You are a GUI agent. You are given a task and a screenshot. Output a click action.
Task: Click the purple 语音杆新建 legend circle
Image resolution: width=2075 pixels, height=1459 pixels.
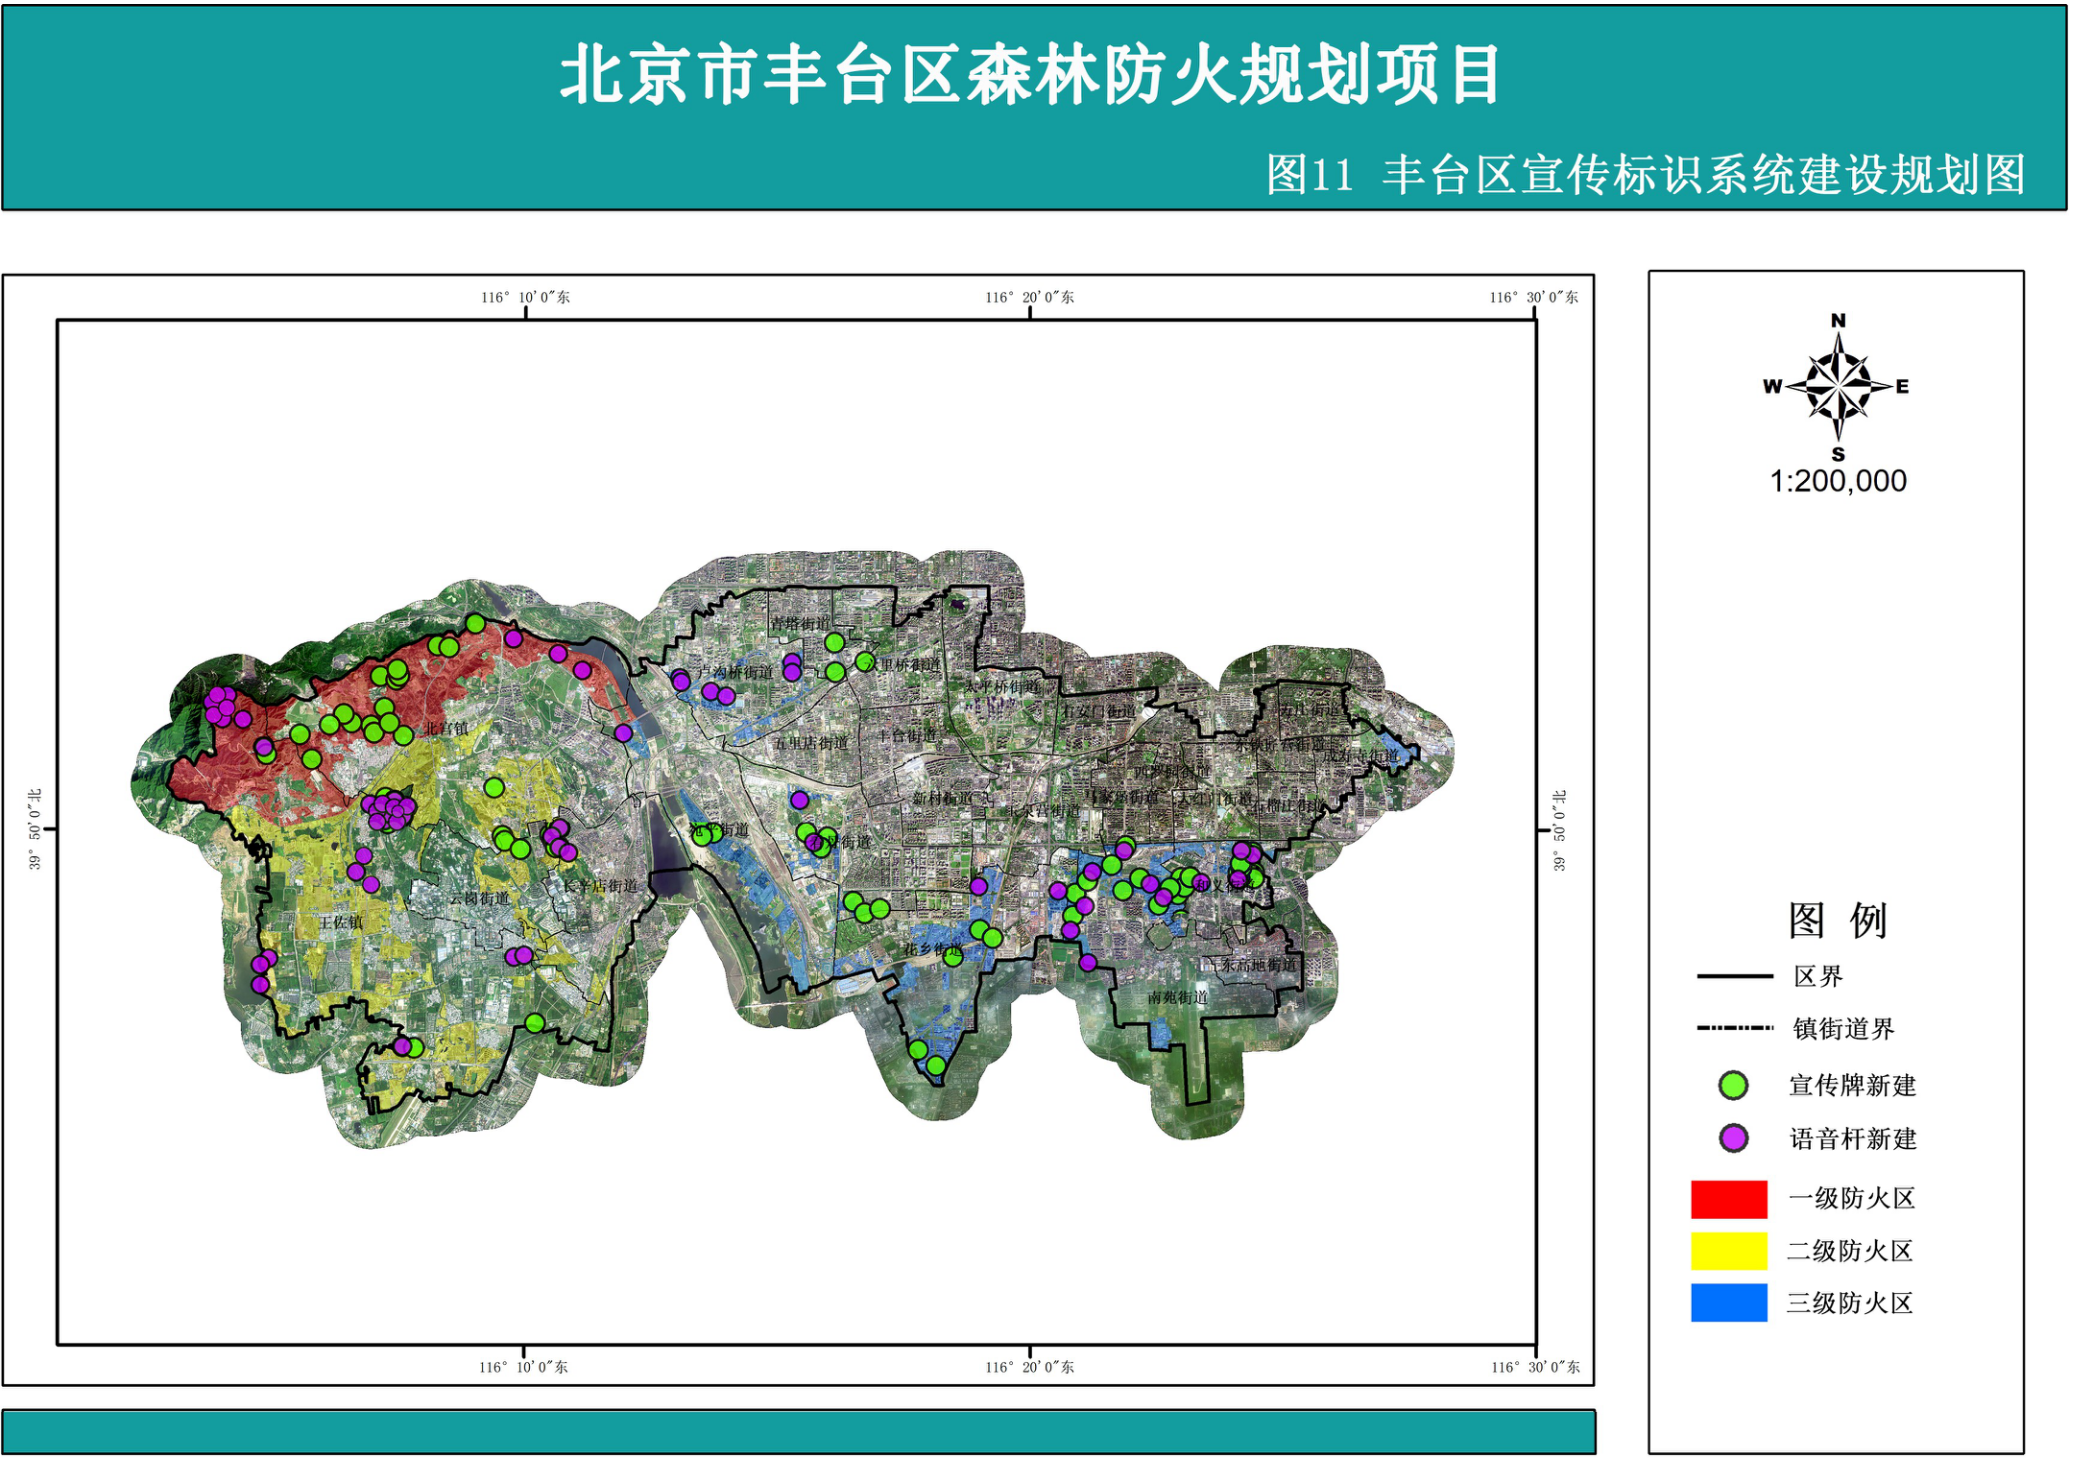pos(1733,1138)
